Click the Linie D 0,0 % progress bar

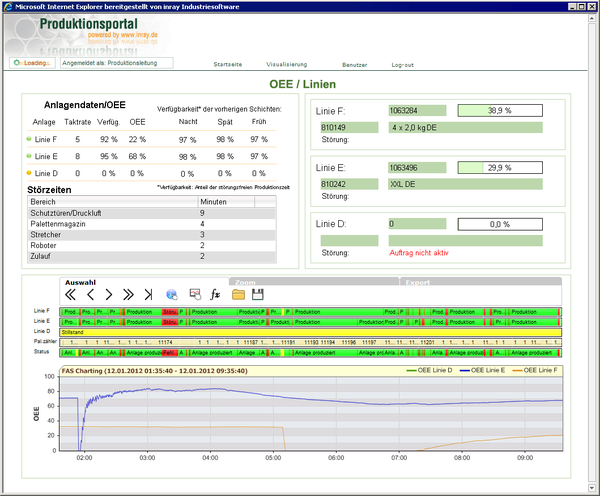500,224
